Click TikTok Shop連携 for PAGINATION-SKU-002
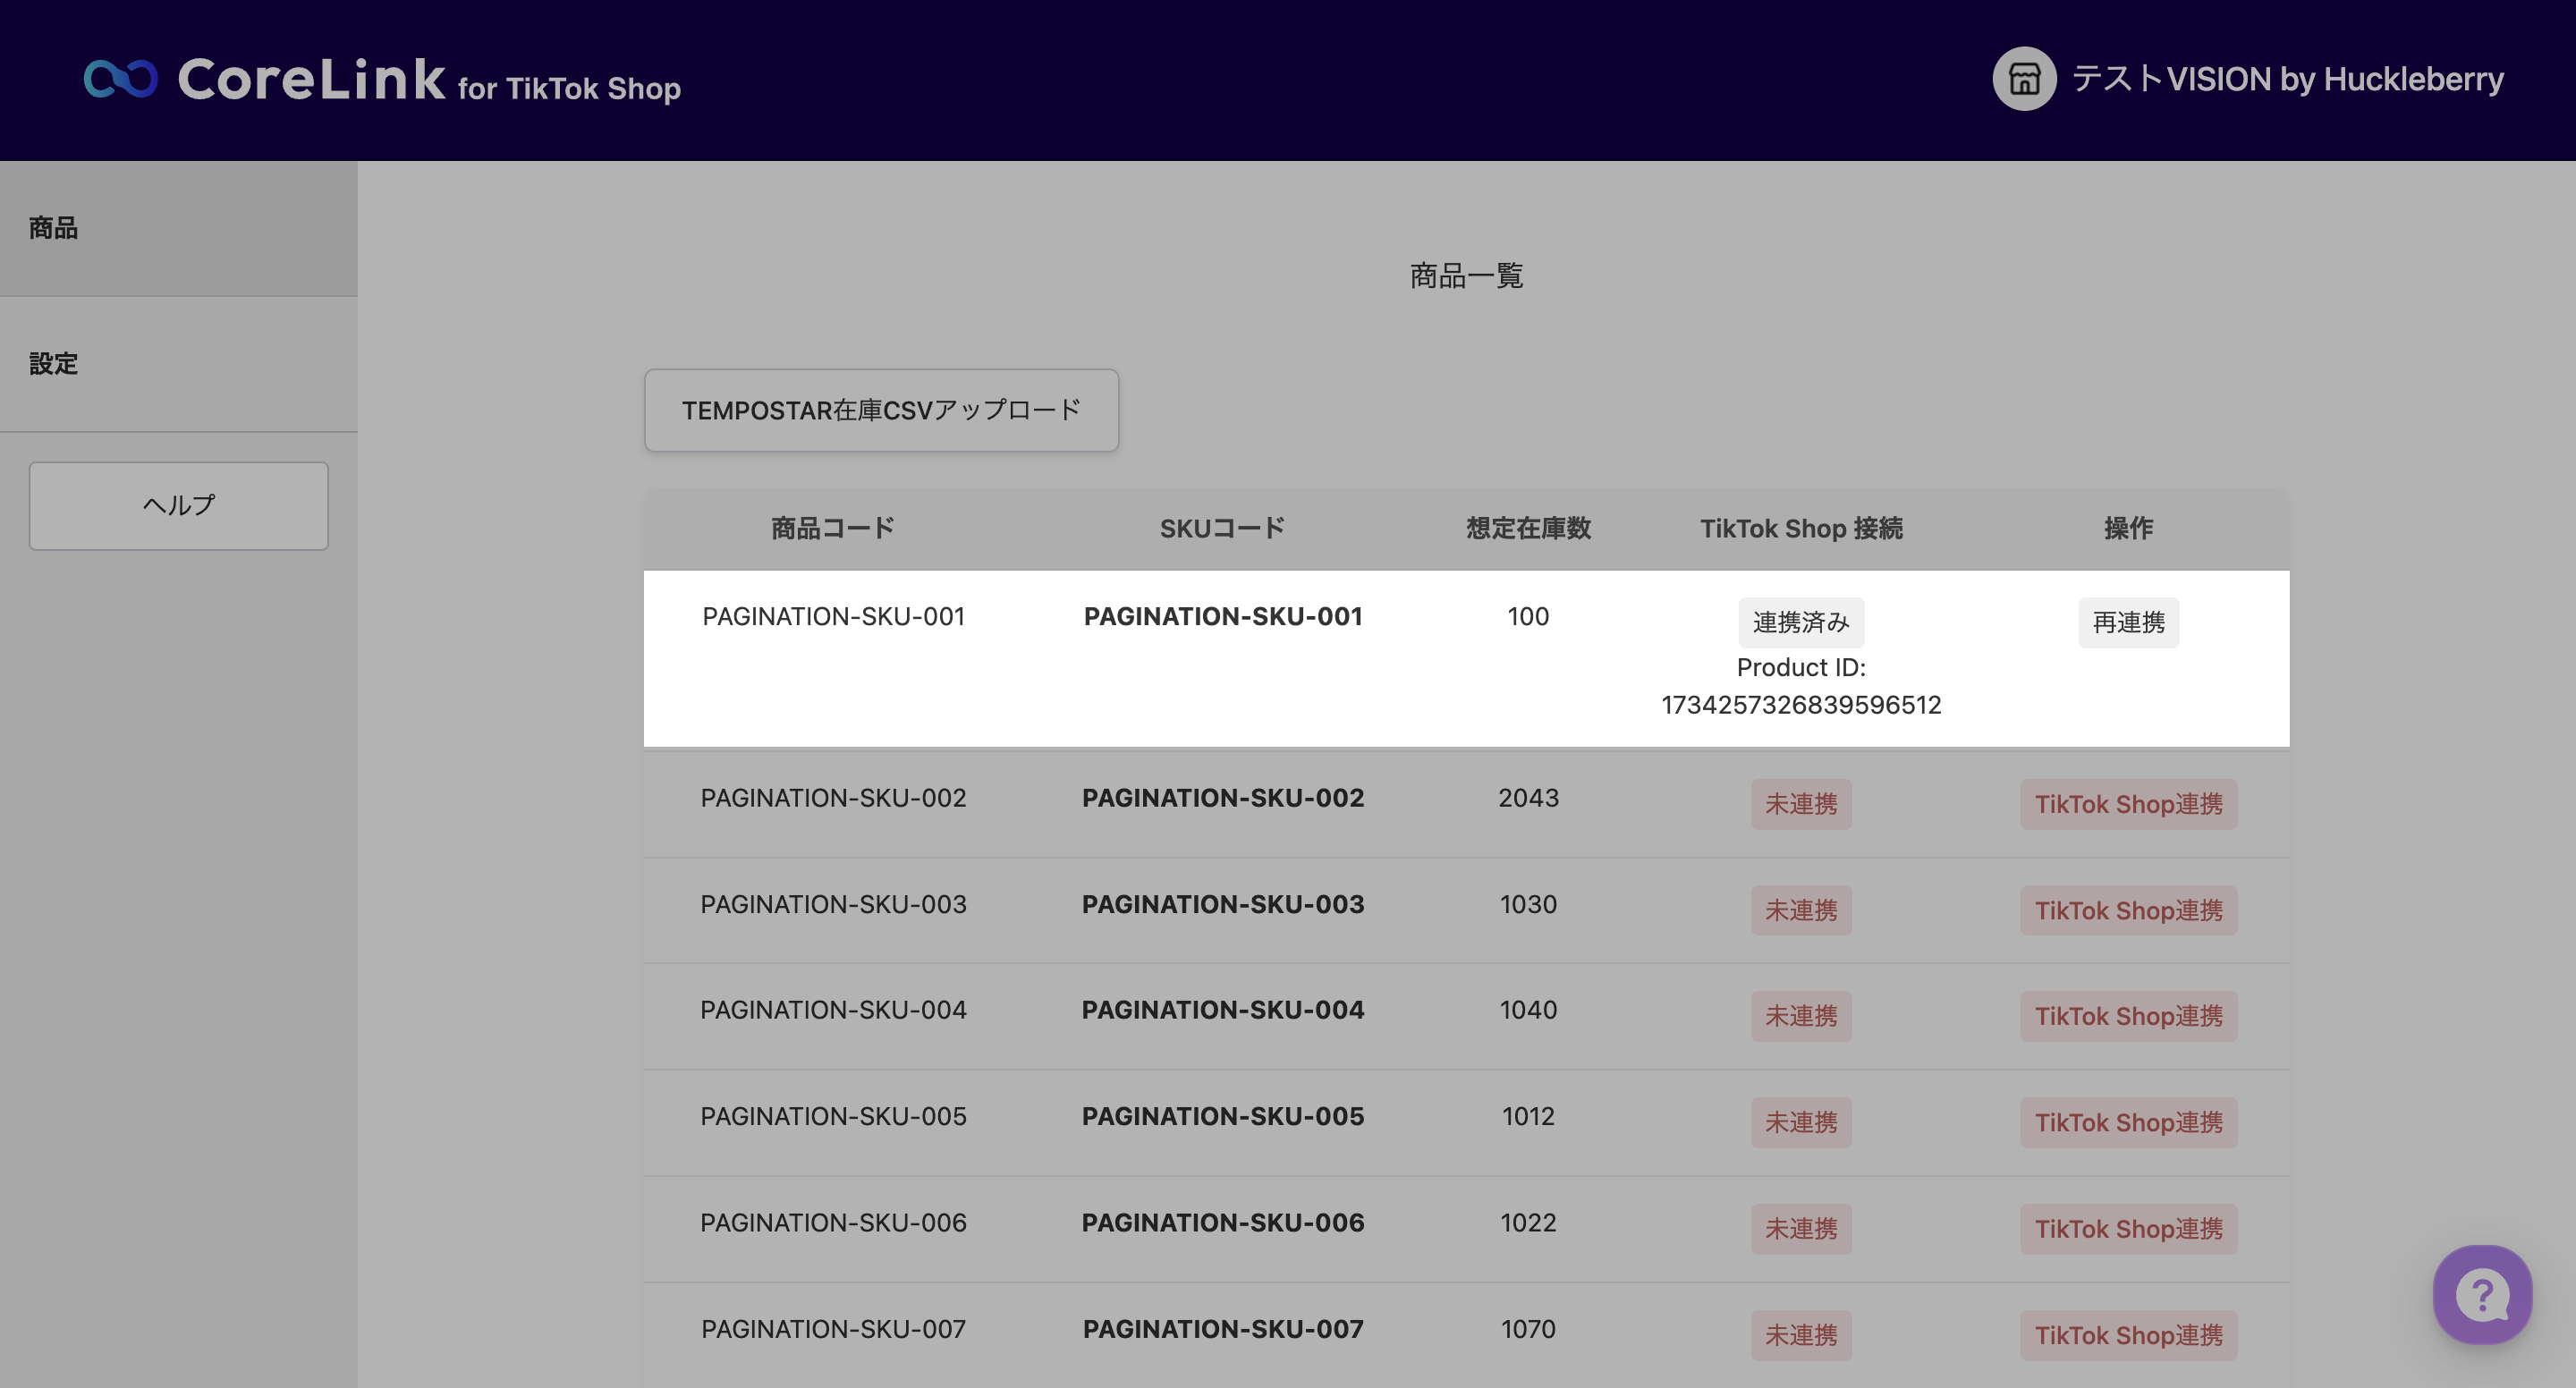Viewport: 2576px width, 1388px height. [x=2128, y=804]
